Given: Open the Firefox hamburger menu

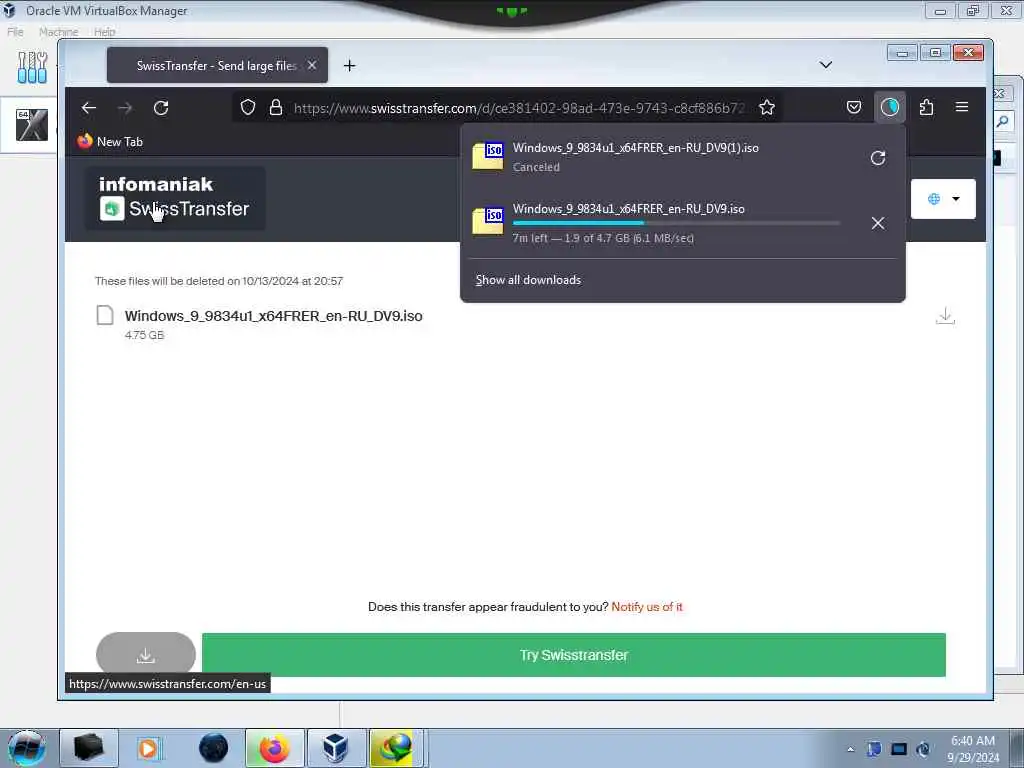Looking at the screenshot, I should click(x=962, y=106).
